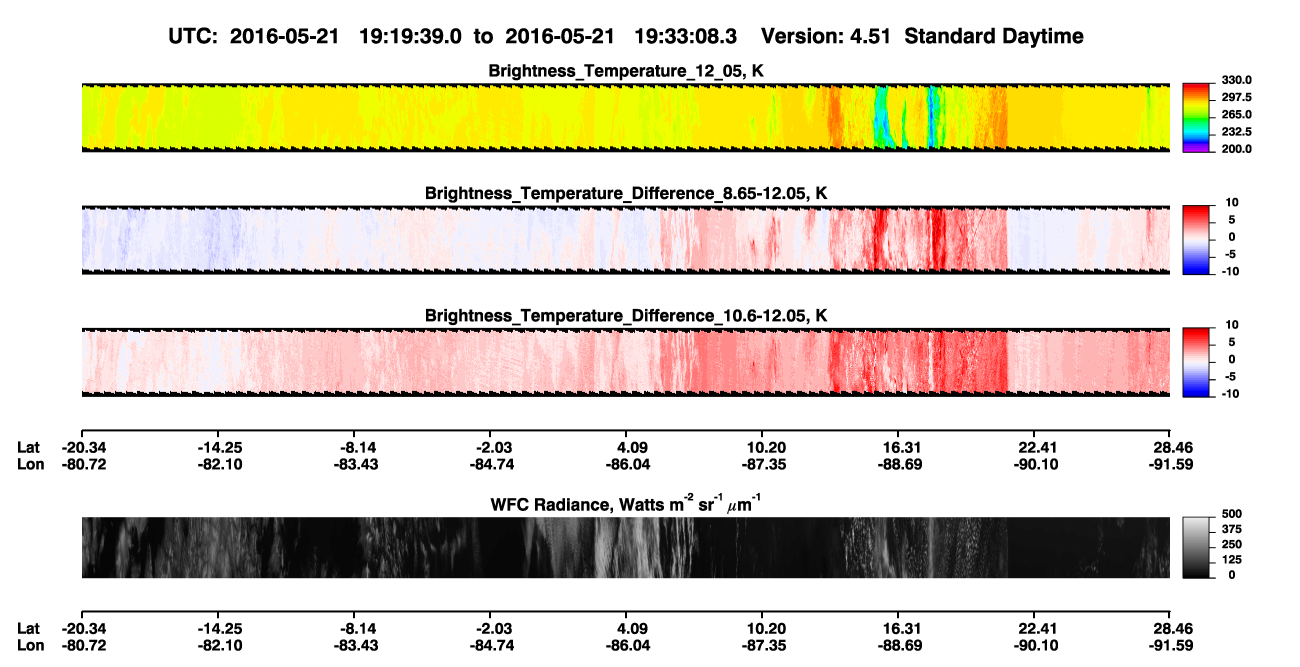Click latitude 28.46 under the 10.6-12.05 panel
1300x667 pixels.
coord(1171,448)
